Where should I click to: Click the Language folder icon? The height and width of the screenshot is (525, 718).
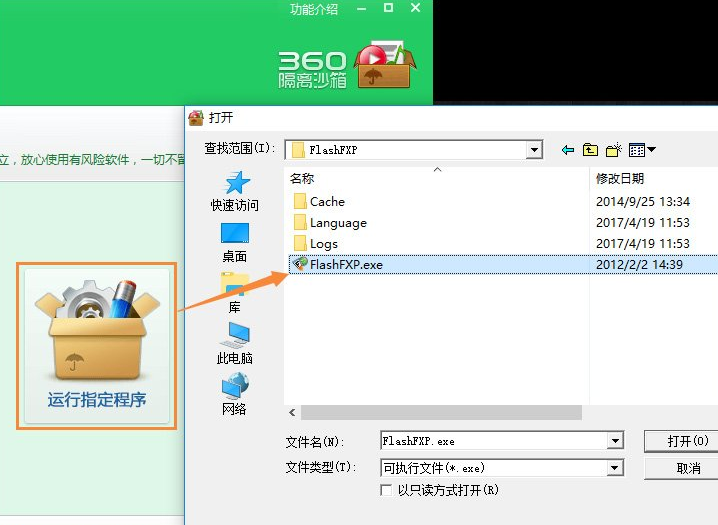point(300,222)
